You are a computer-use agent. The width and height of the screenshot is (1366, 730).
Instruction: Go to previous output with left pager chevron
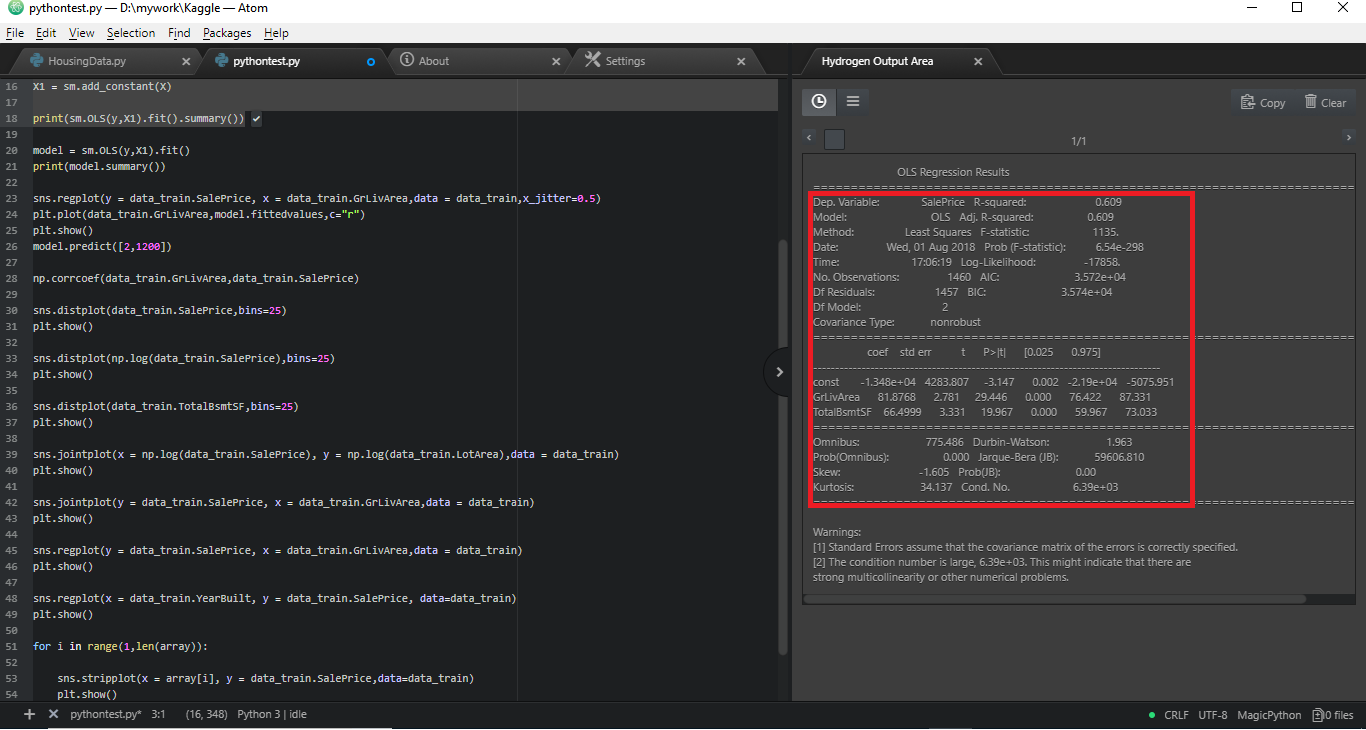808,139
